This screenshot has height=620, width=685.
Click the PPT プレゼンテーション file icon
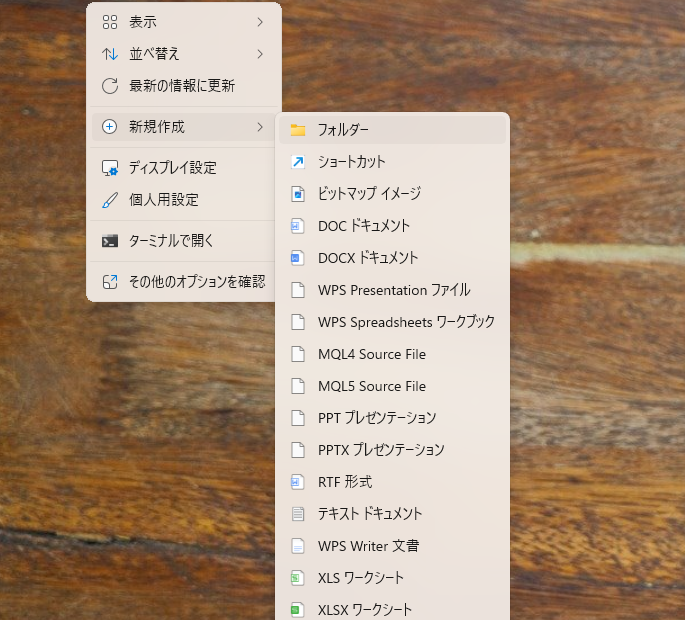pos(298,418)
